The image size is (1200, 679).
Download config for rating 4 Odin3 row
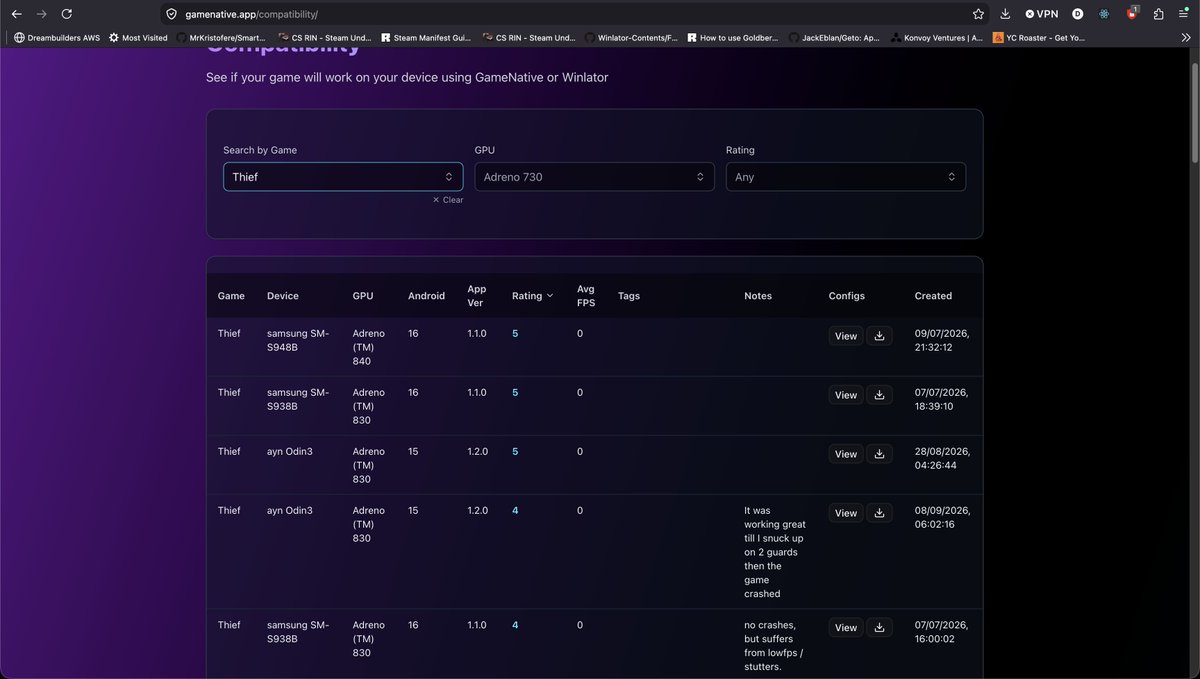[879, 513]
